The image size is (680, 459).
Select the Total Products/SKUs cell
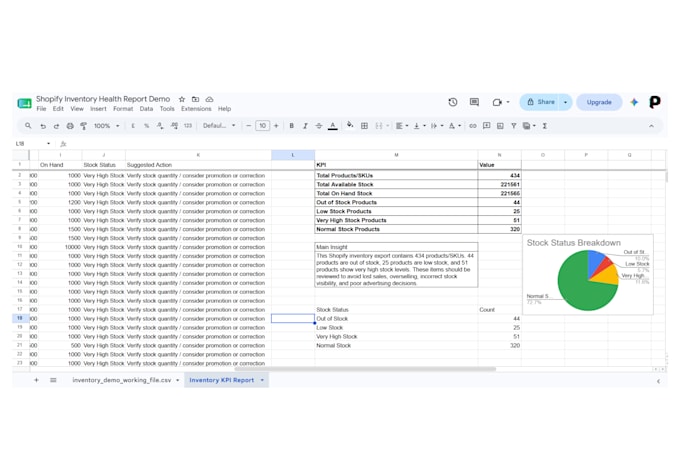tap(396, 175)
